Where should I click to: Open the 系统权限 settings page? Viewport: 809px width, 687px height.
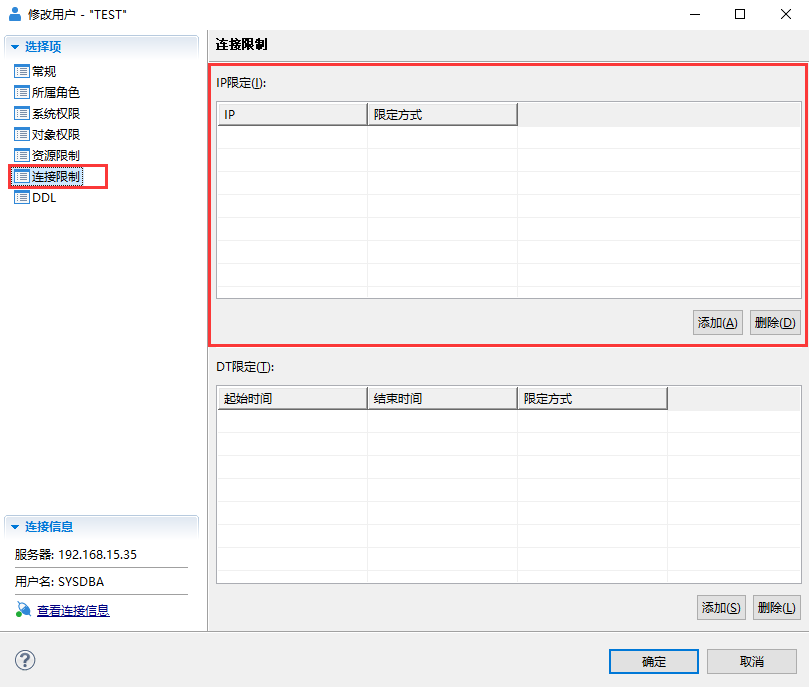(x=56, y=113)
